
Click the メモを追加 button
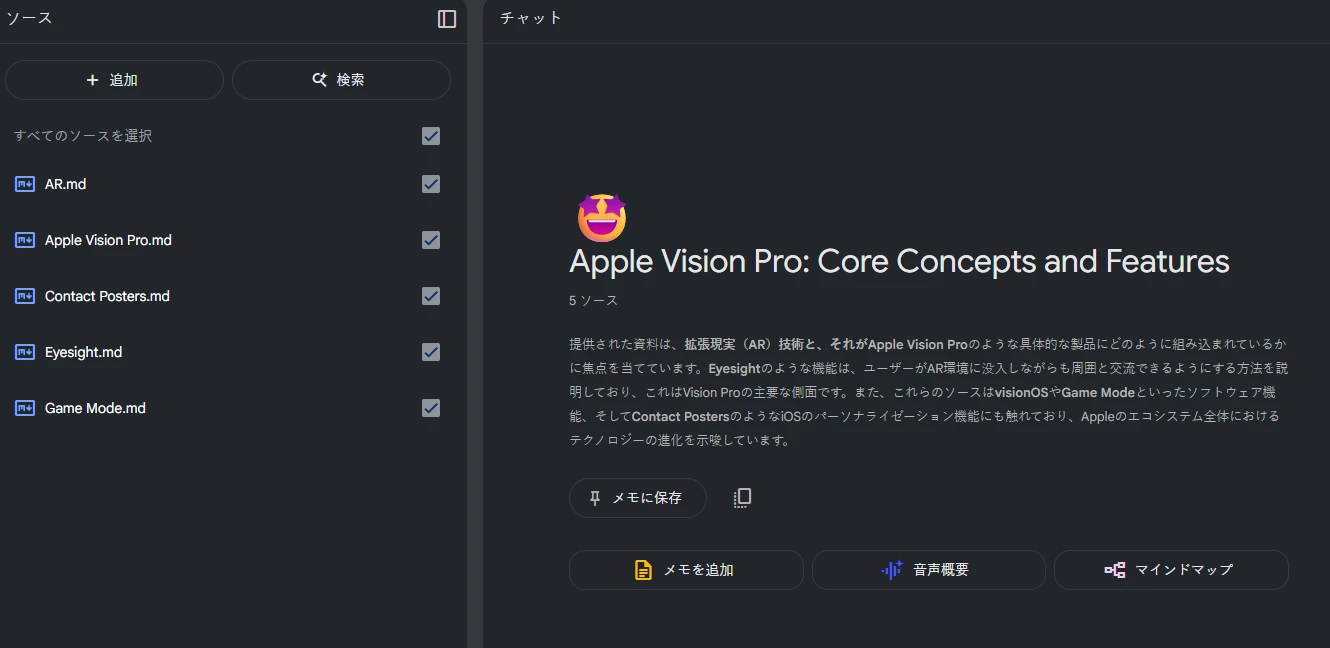(686, 570)
